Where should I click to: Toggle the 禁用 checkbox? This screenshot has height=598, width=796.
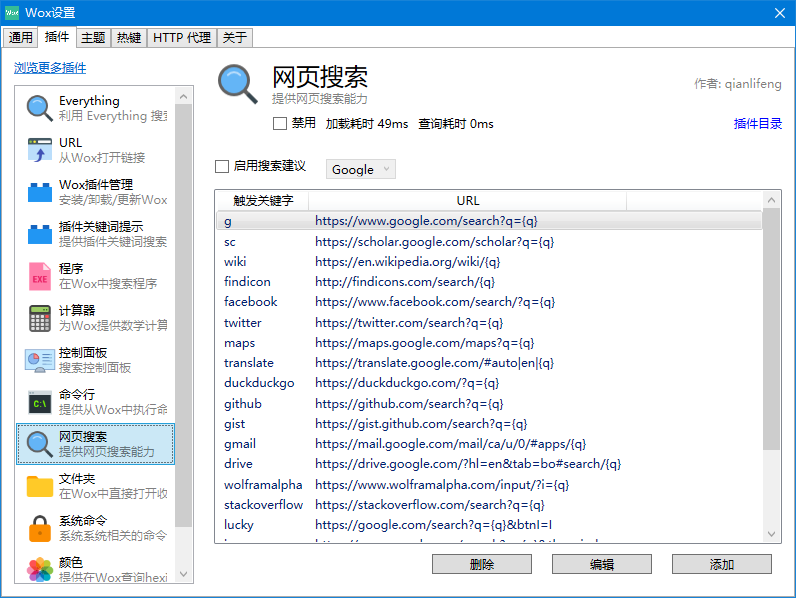(x=280, y=123)
